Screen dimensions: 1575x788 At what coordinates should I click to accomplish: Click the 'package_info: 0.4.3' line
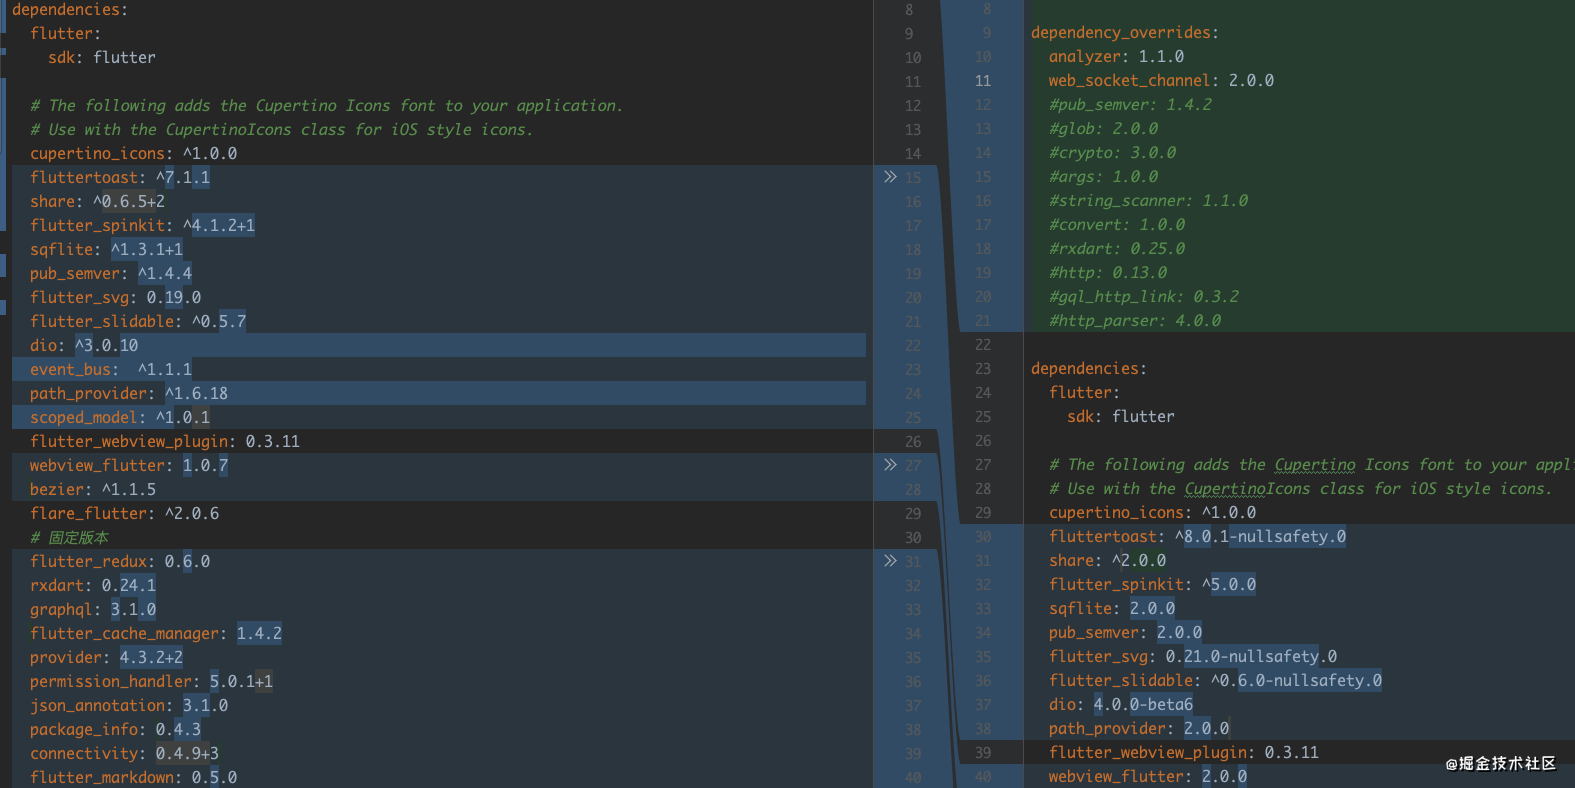(x=115, y=729)
